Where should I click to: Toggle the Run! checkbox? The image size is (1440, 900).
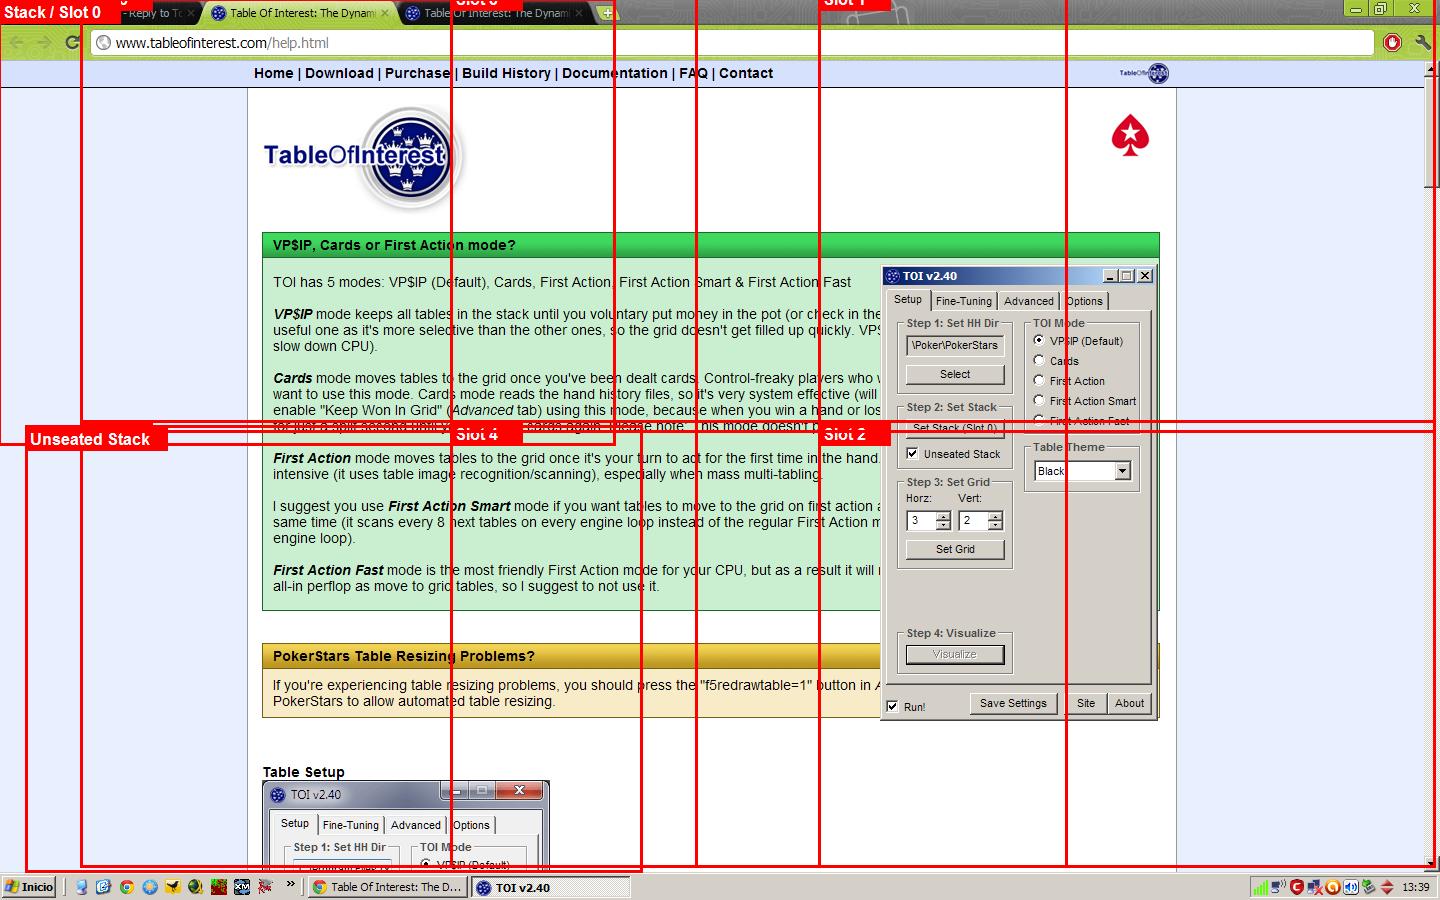[892, 706]
